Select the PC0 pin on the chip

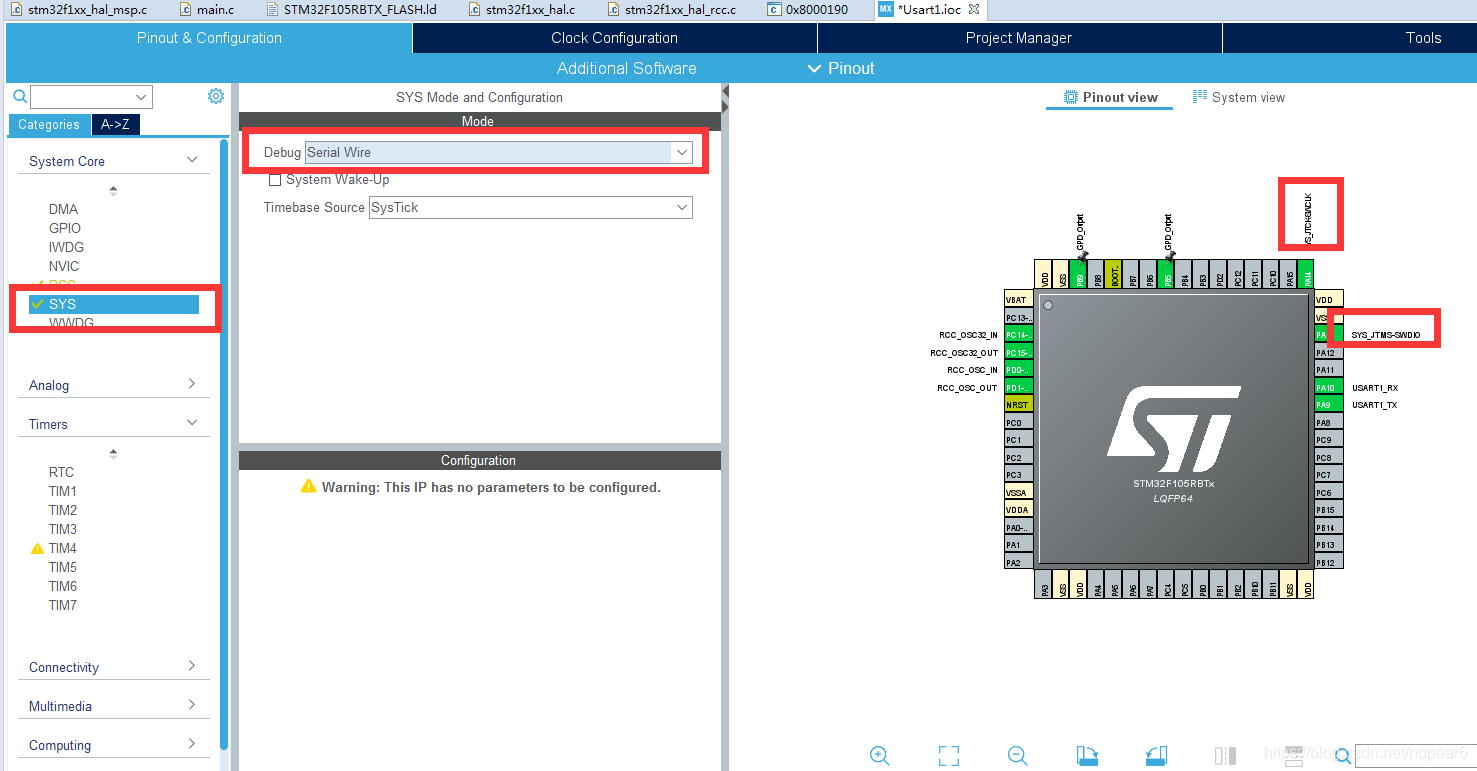coord(1019,423)
